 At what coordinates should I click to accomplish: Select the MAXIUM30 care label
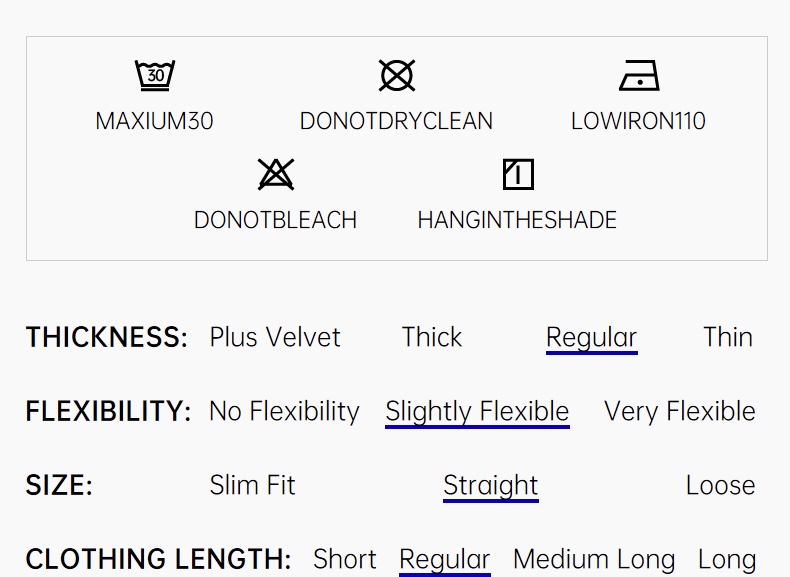click(155, 121)
